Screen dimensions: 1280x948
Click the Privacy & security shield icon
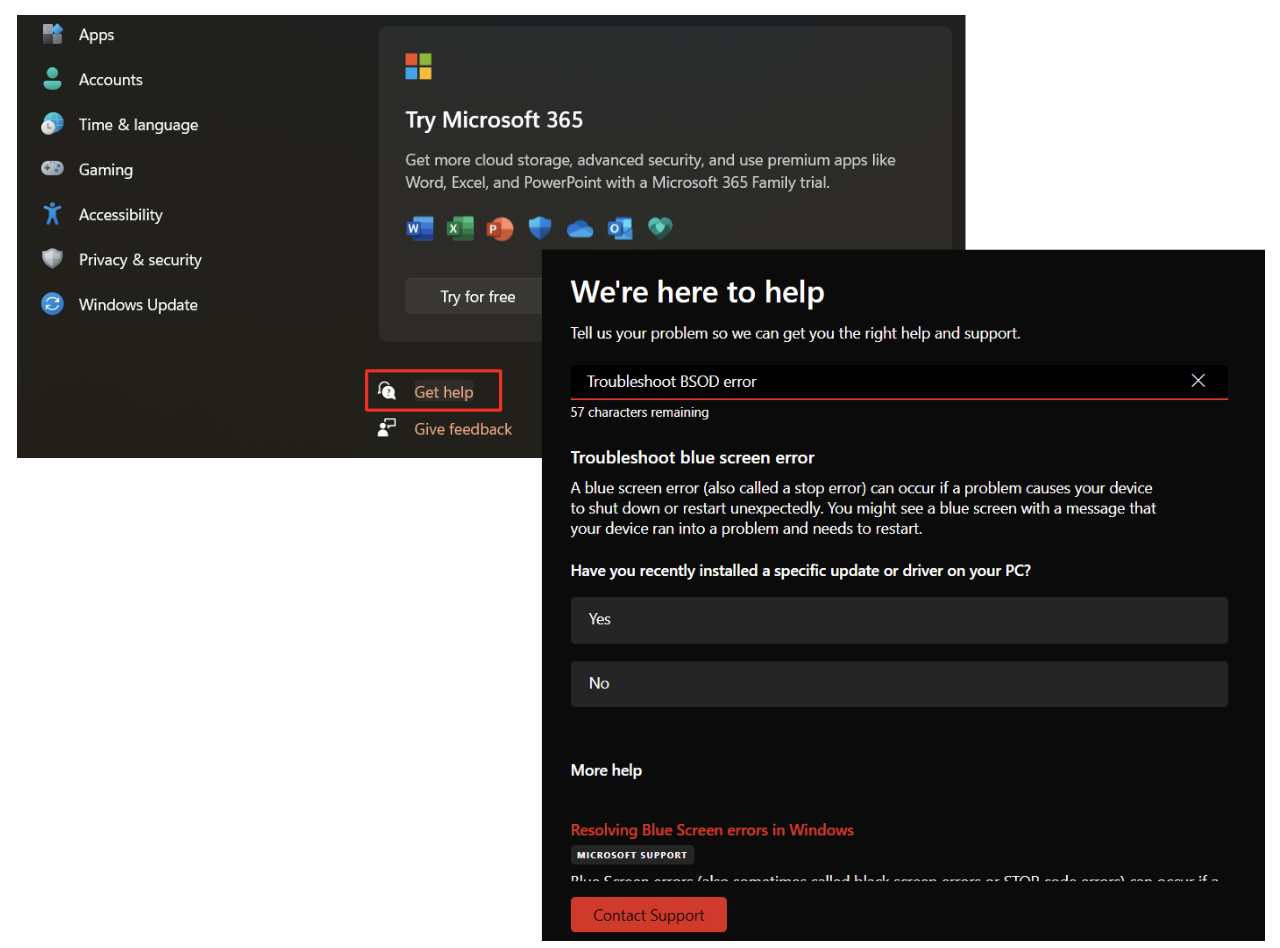53,260
